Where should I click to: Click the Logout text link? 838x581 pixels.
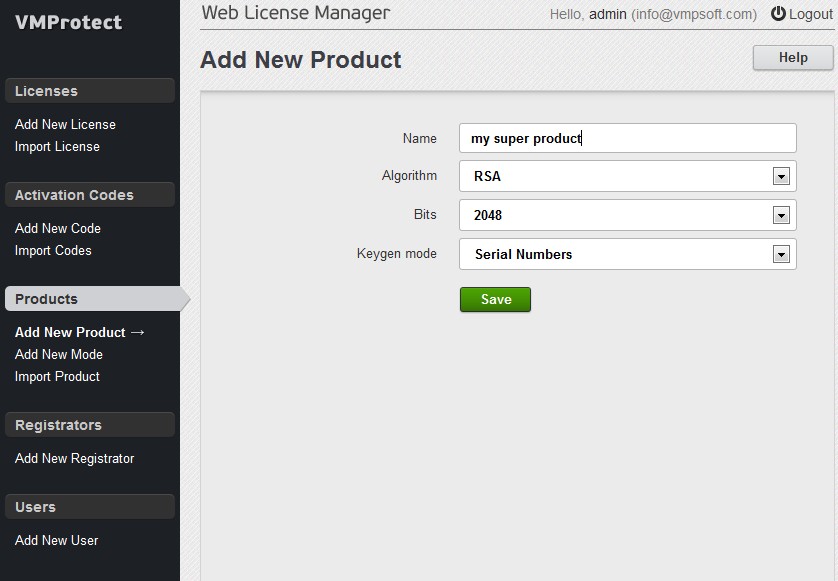pyautogui.click(x=811, y=14)
